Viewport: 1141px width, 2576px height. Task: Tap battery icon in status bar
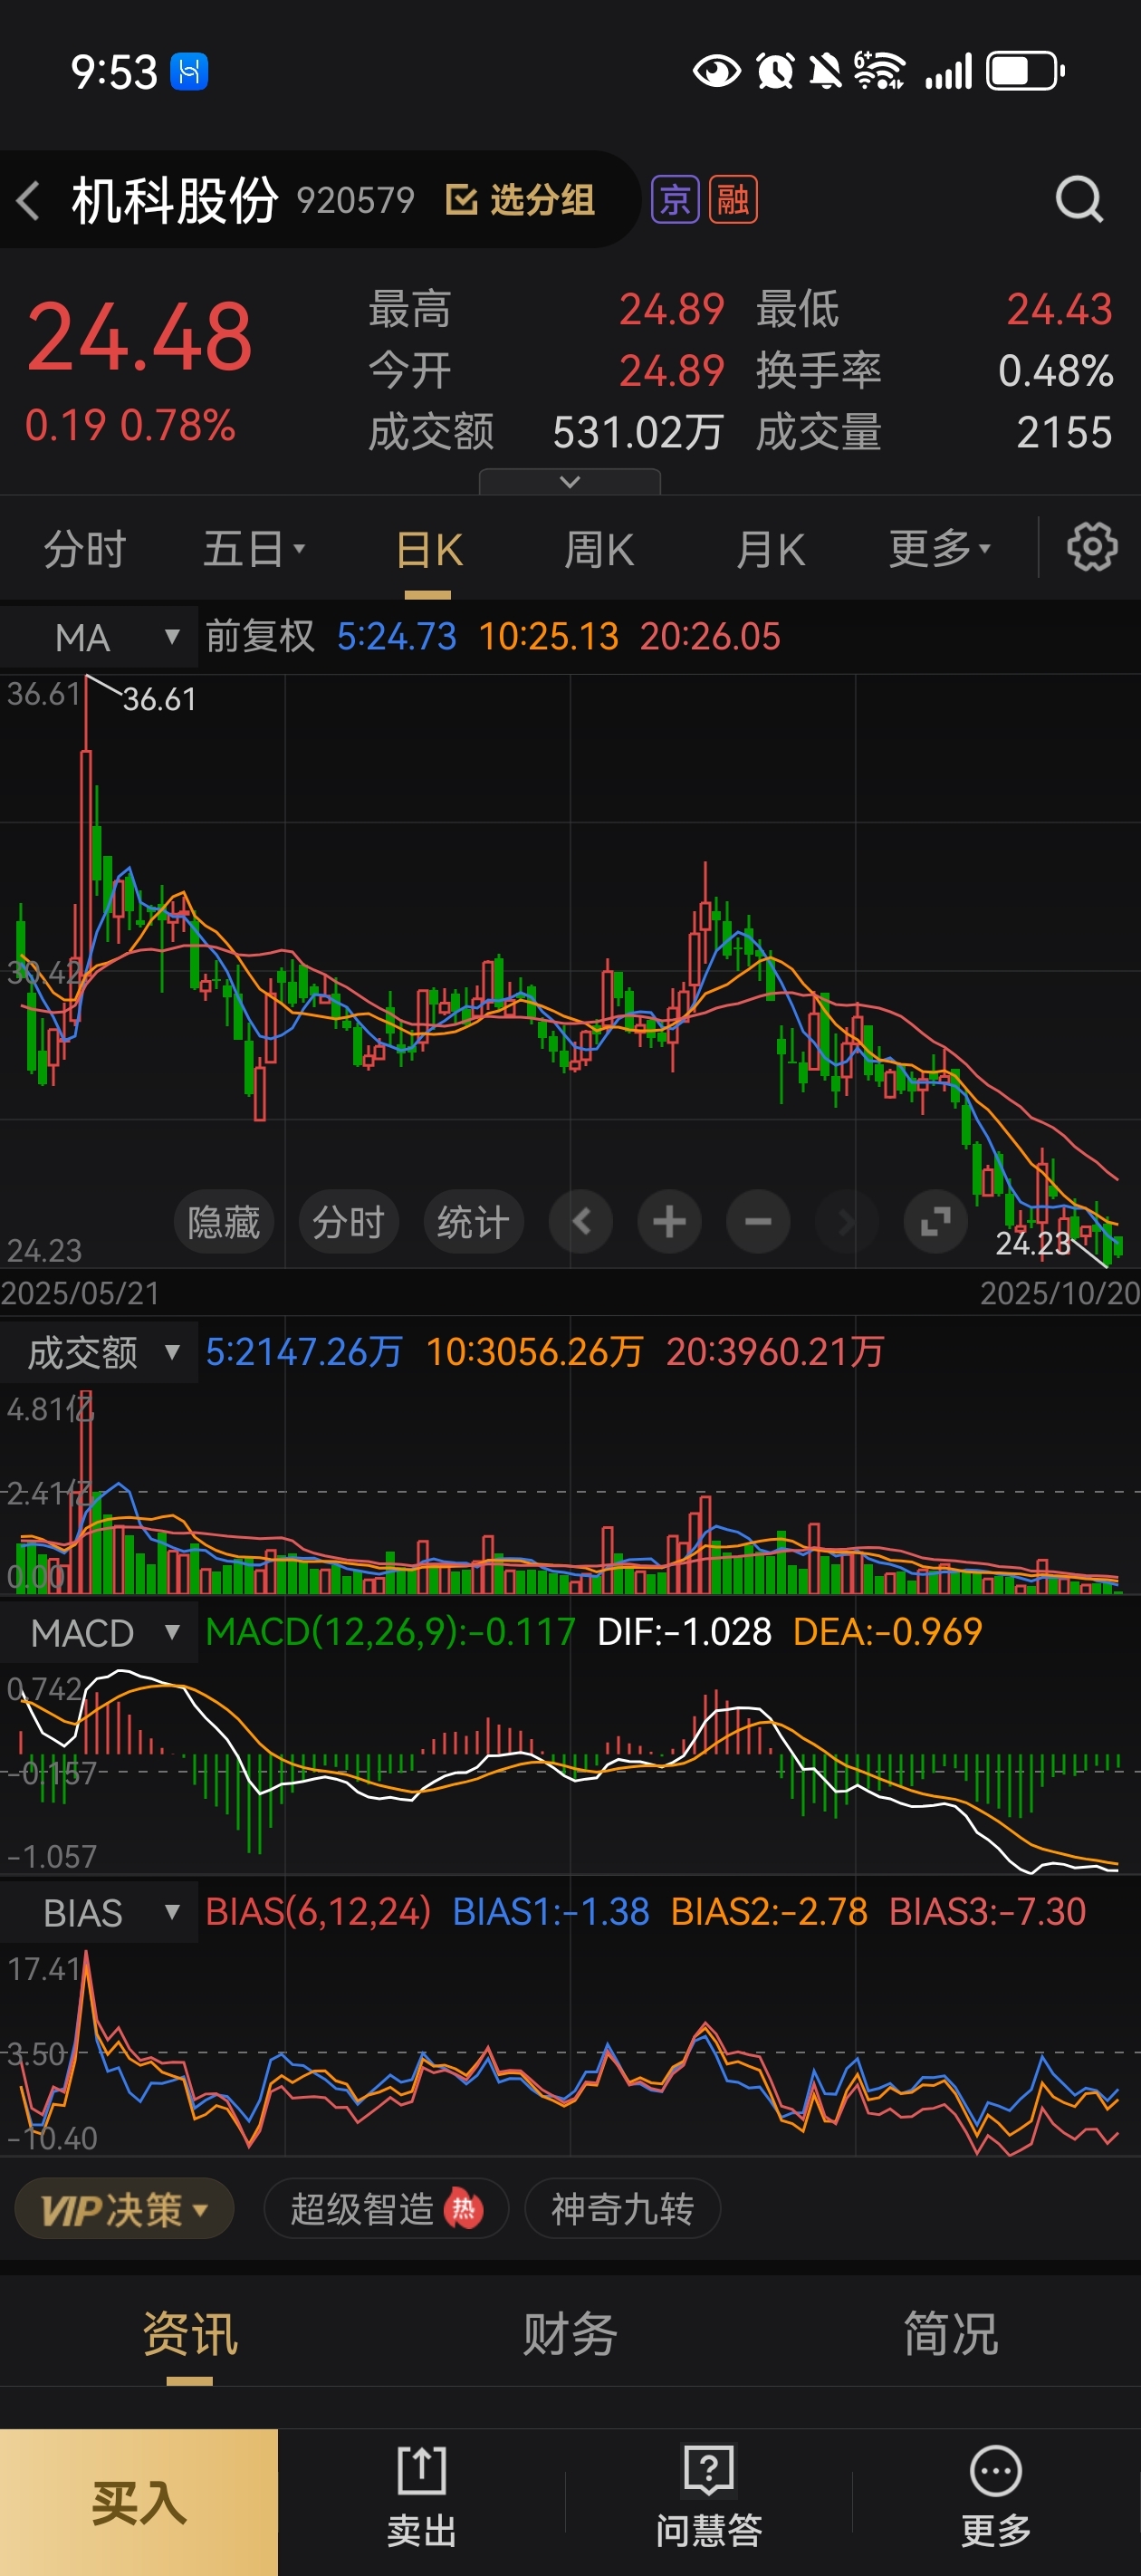click(1025, 71)
